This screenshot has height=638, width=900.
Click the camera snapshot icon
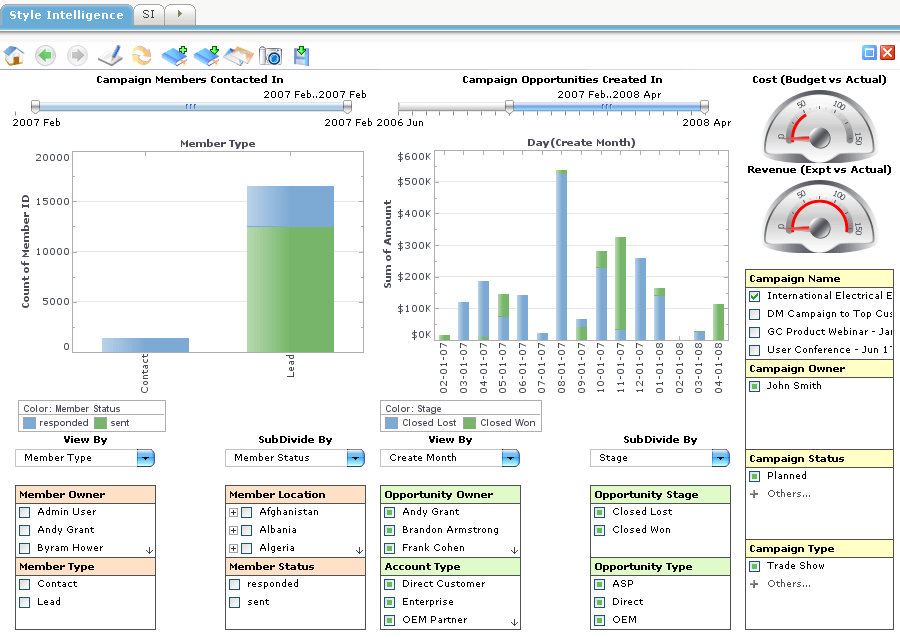[270, 56]
